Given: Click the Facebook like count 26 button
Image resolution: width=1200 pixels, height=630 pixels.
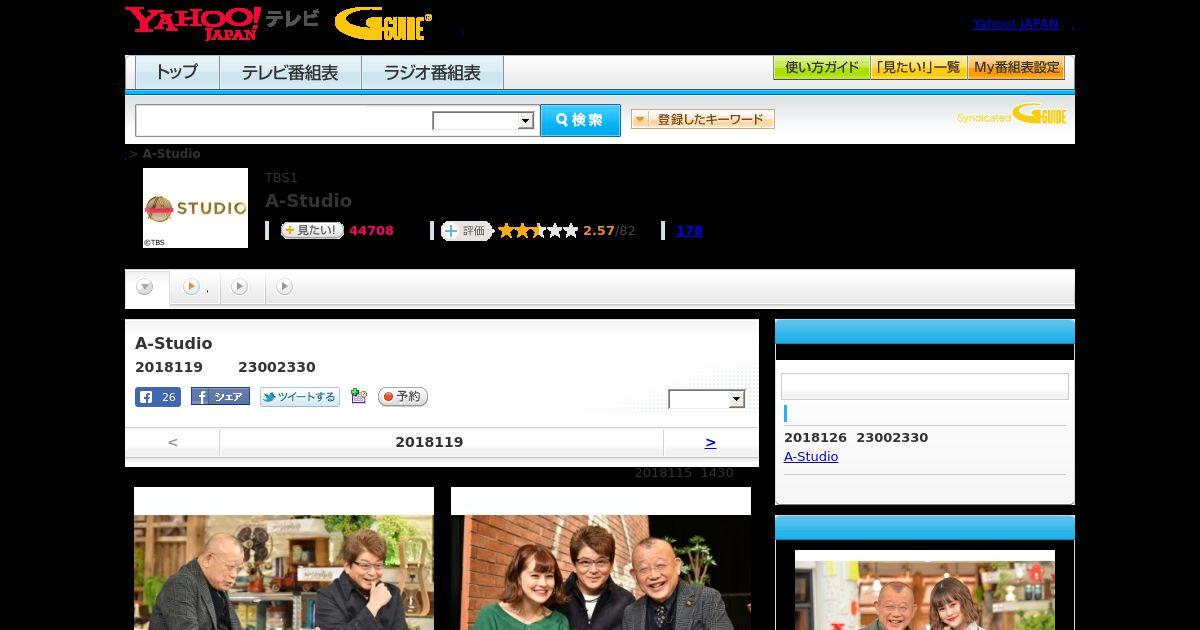Looking at the screenshot, I should (158, 397).
